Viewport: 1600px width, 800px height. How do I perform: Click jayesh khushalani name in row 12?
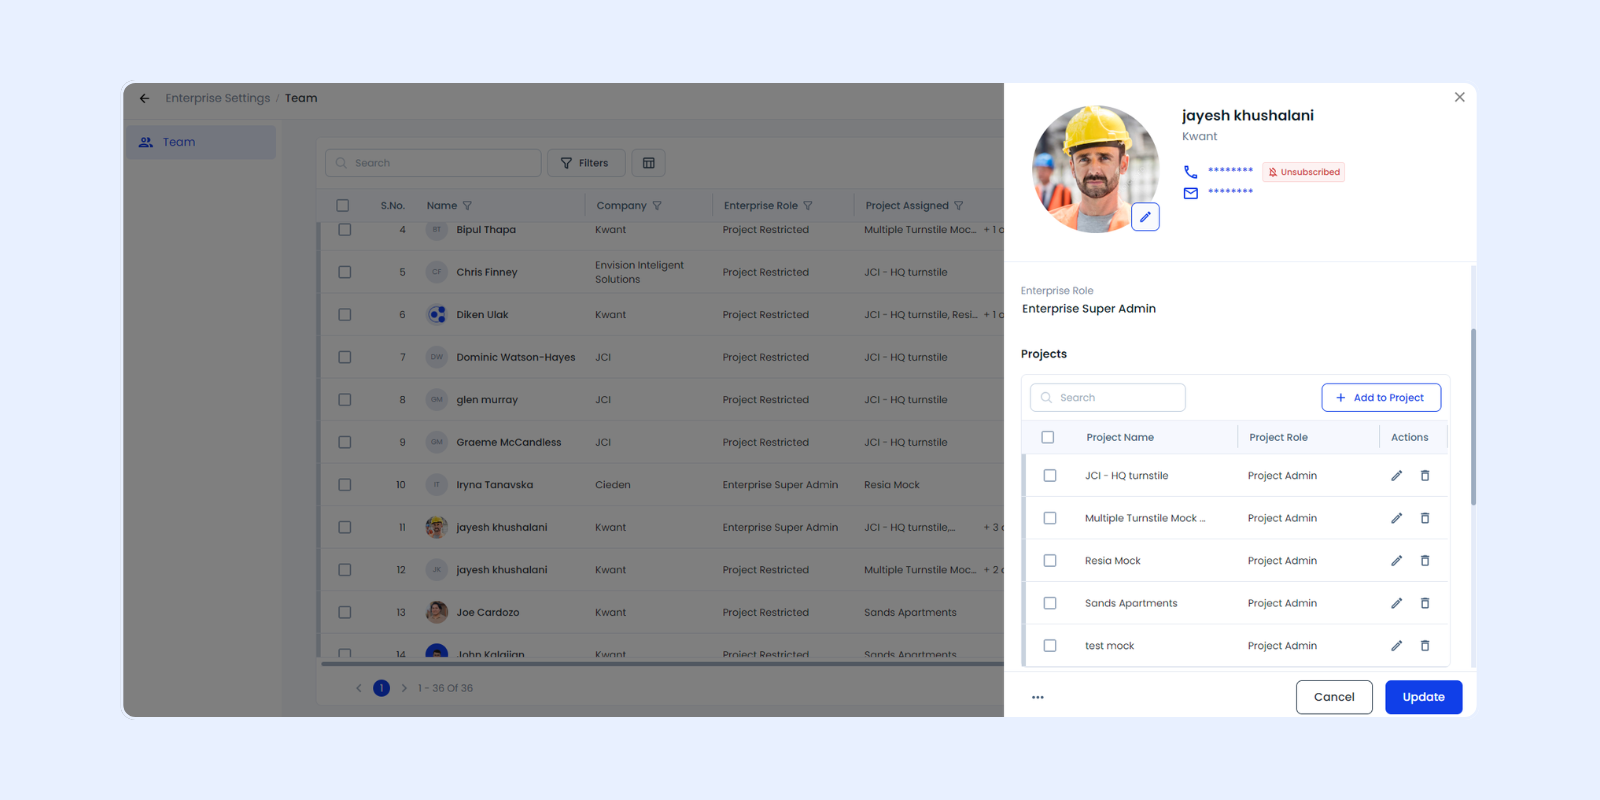coord(502,570)
